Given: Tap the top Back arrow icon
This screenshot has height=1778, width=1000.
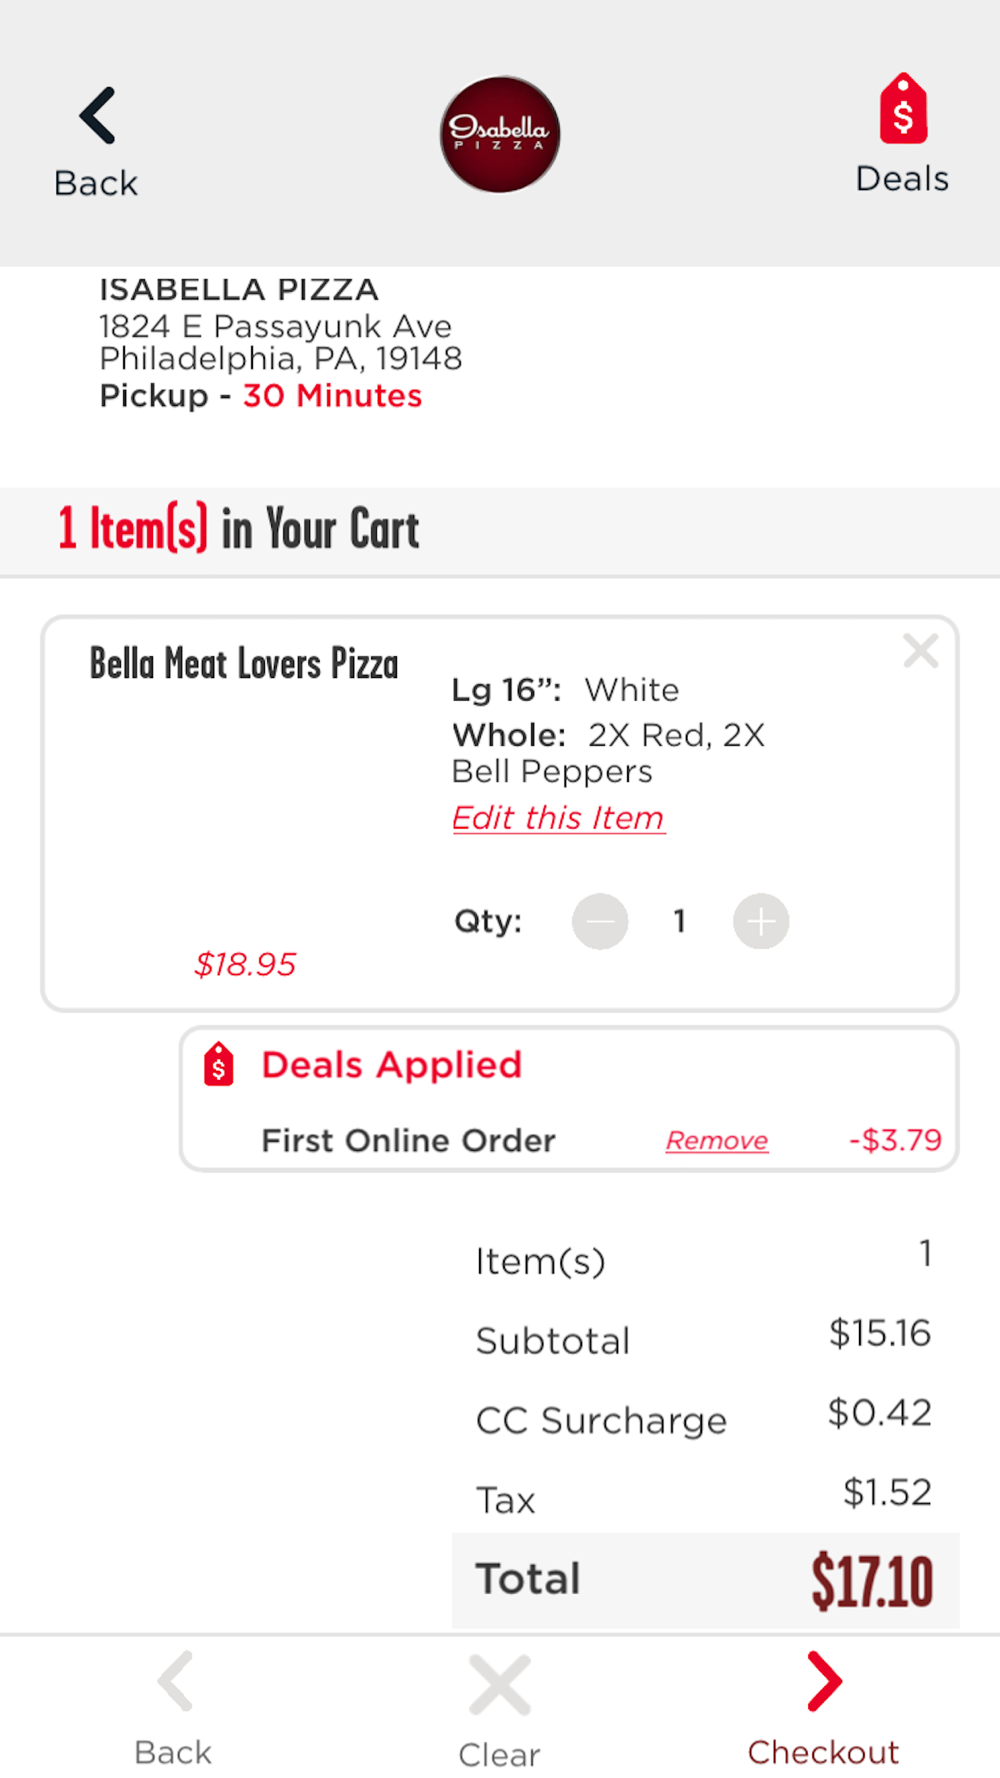Looking at the screenshot, I should [98, 116].
